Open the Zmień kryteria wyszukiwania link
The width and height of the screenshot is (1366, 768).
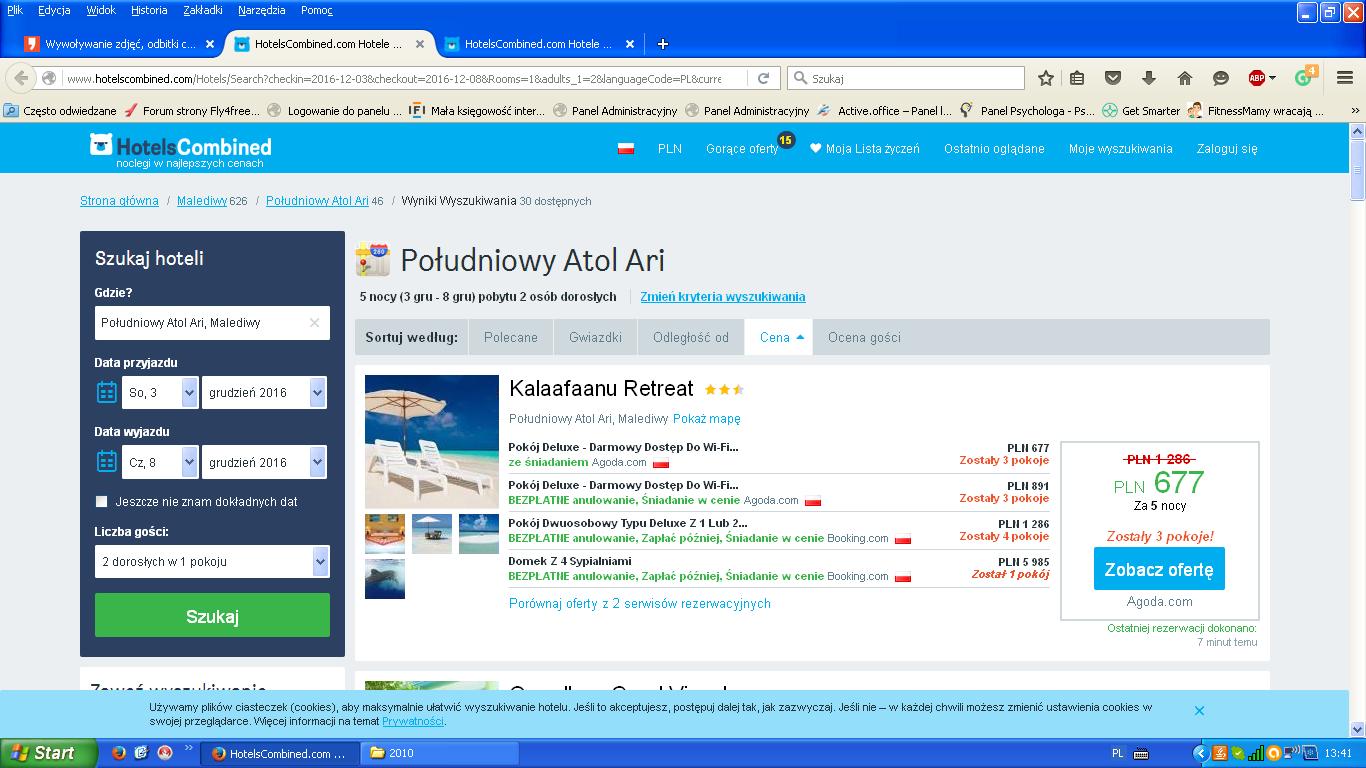(x=722, y=297)
